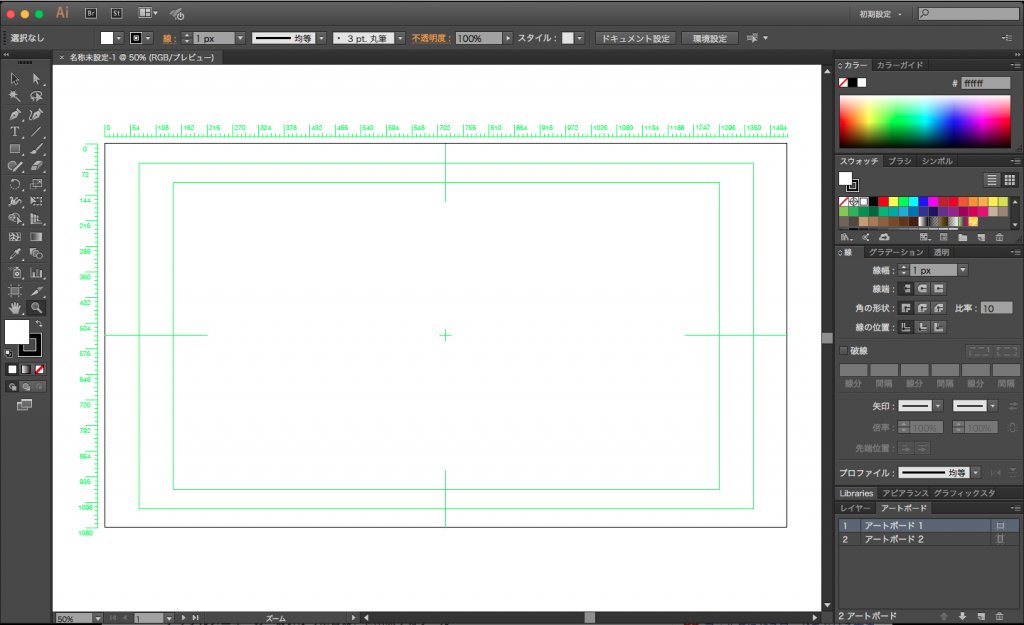Select the Selection (black arrow) tool
The width and height of the screenshot is (1024, 625).
(14, 79)
